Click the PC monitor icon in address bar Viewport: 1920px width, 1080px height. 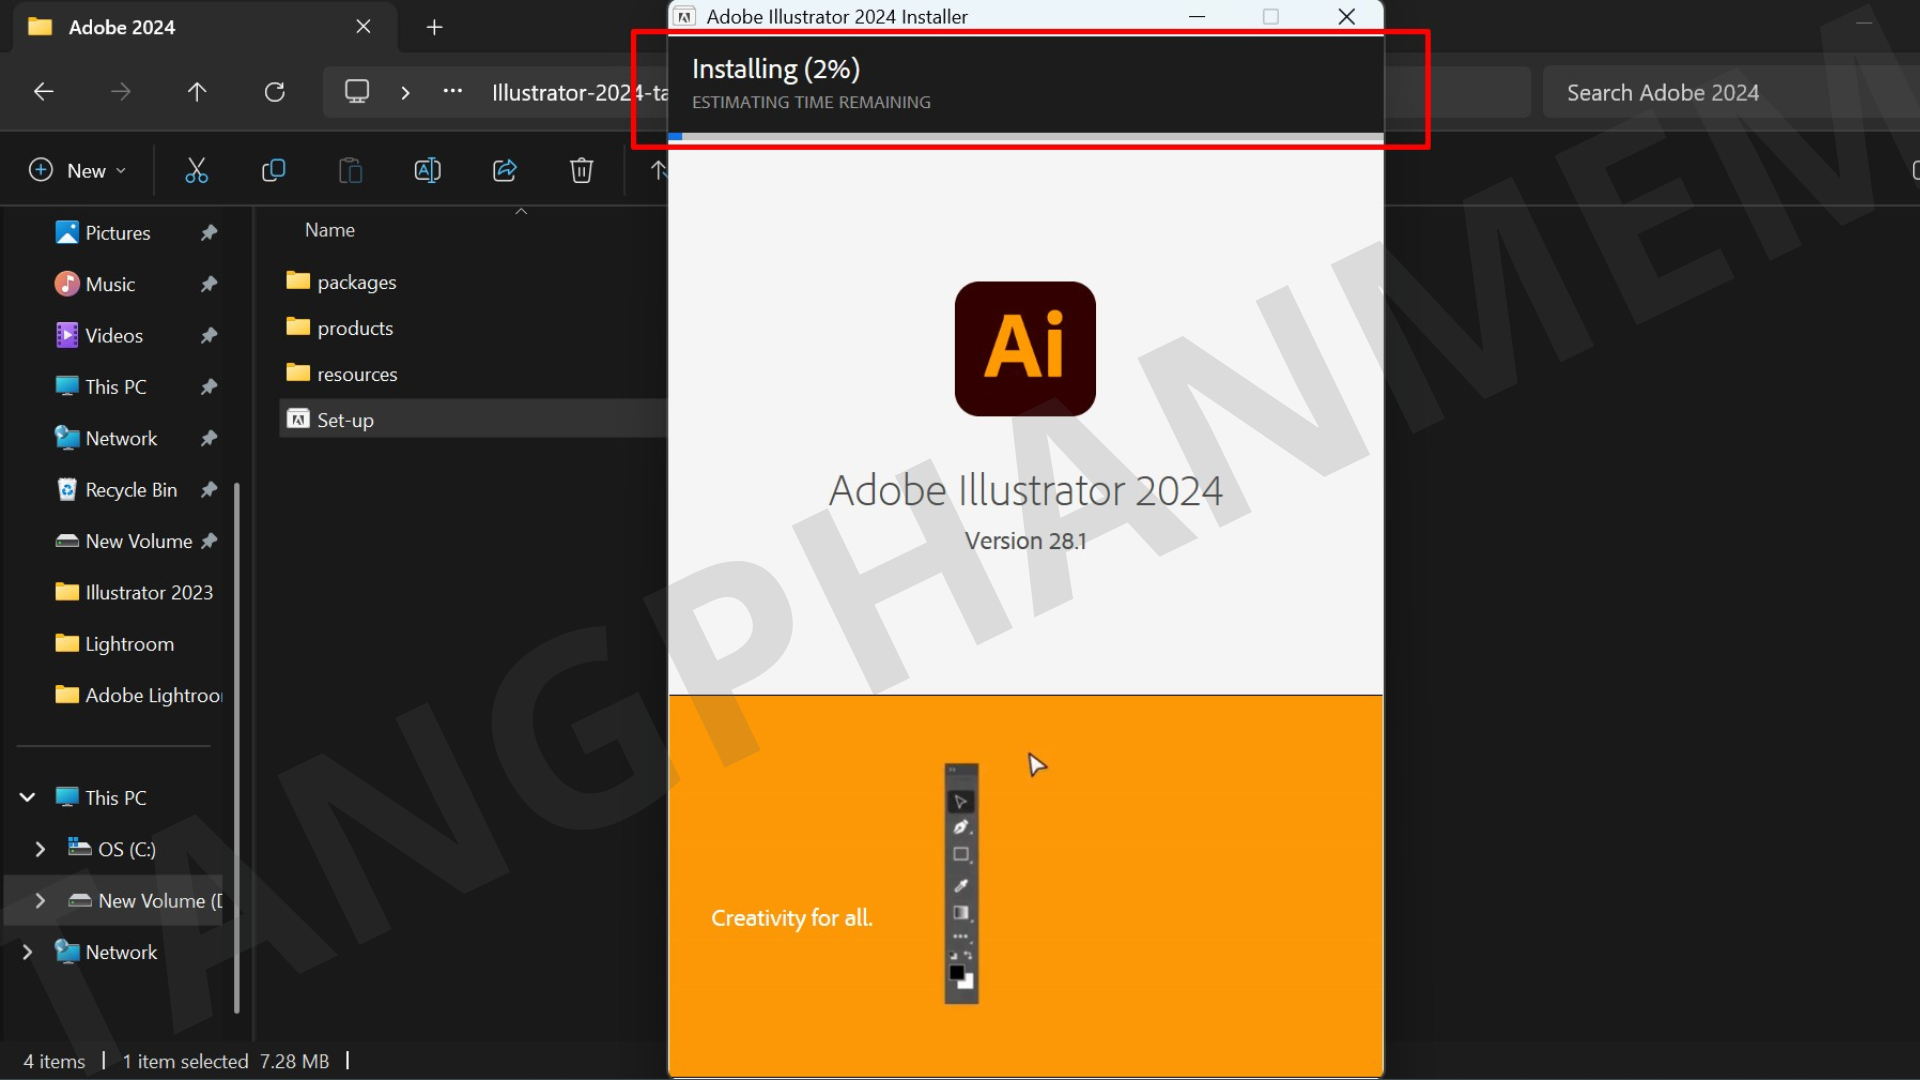[357, 92]
